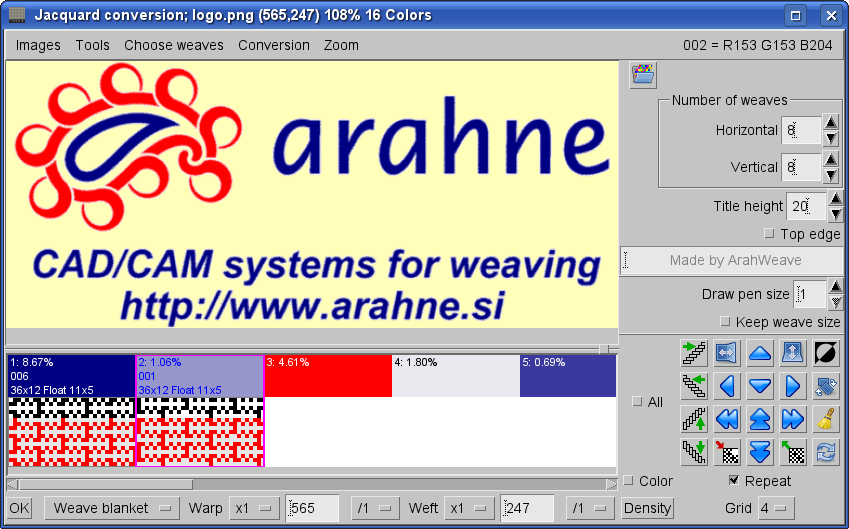This screenshot has width=849, height=529.
Task: Click staircase icon with green down arrow
Action: 694,452
